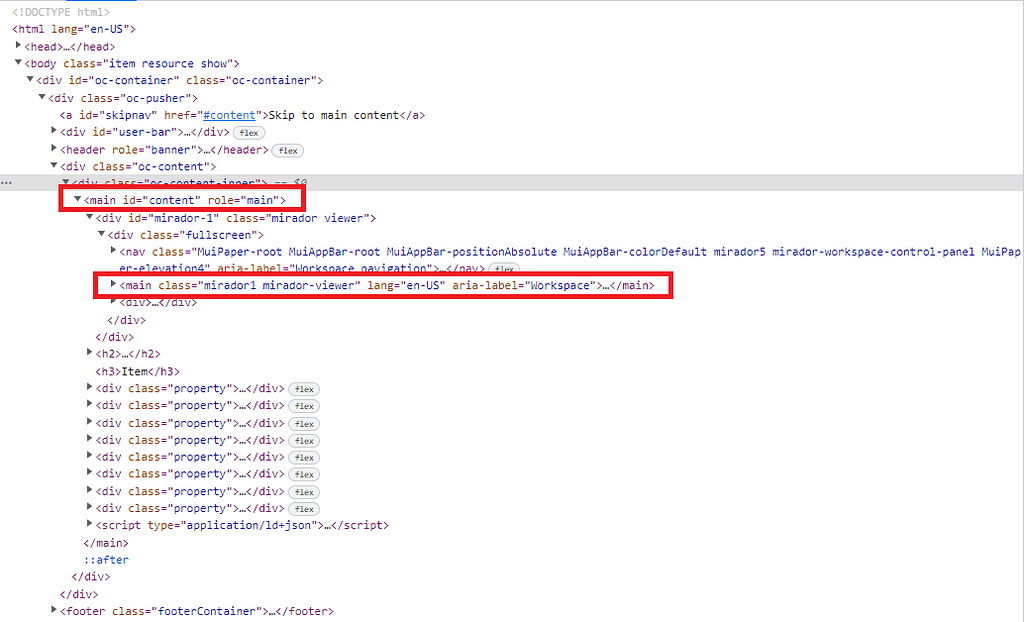Toggle flex badge on first property div
This screenshot has height=622, width=1024.
coord(304,389)
